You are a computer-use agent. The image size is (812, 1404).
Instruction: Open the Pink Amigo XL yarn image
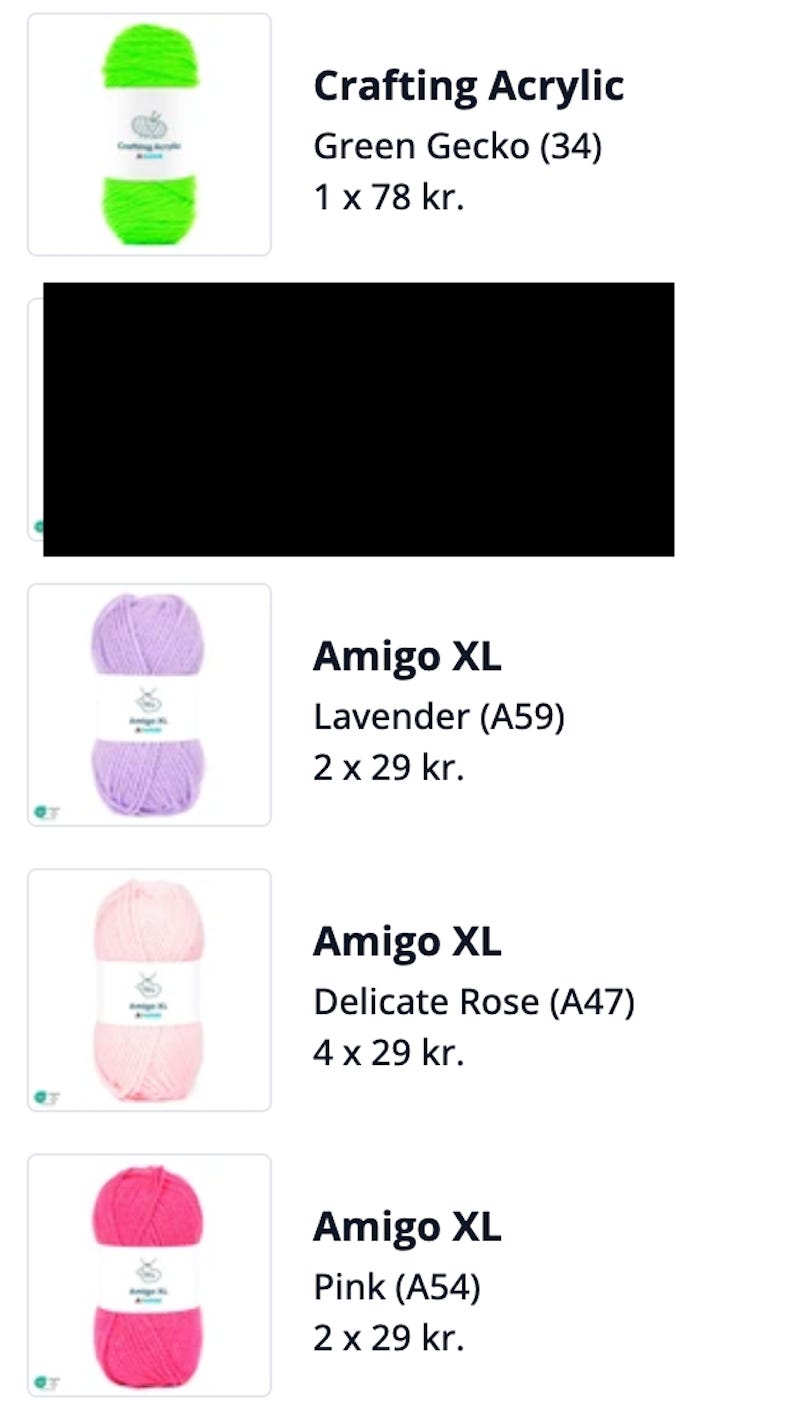(x=149, y=1275)
